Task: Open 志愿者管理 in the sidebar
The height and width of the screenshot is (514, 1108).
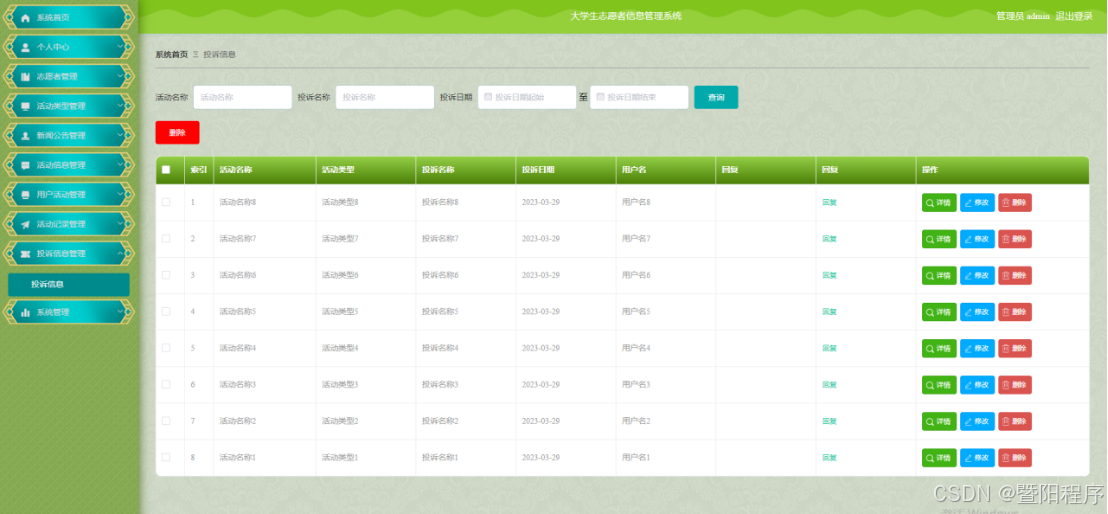Action: click(69, 76)
